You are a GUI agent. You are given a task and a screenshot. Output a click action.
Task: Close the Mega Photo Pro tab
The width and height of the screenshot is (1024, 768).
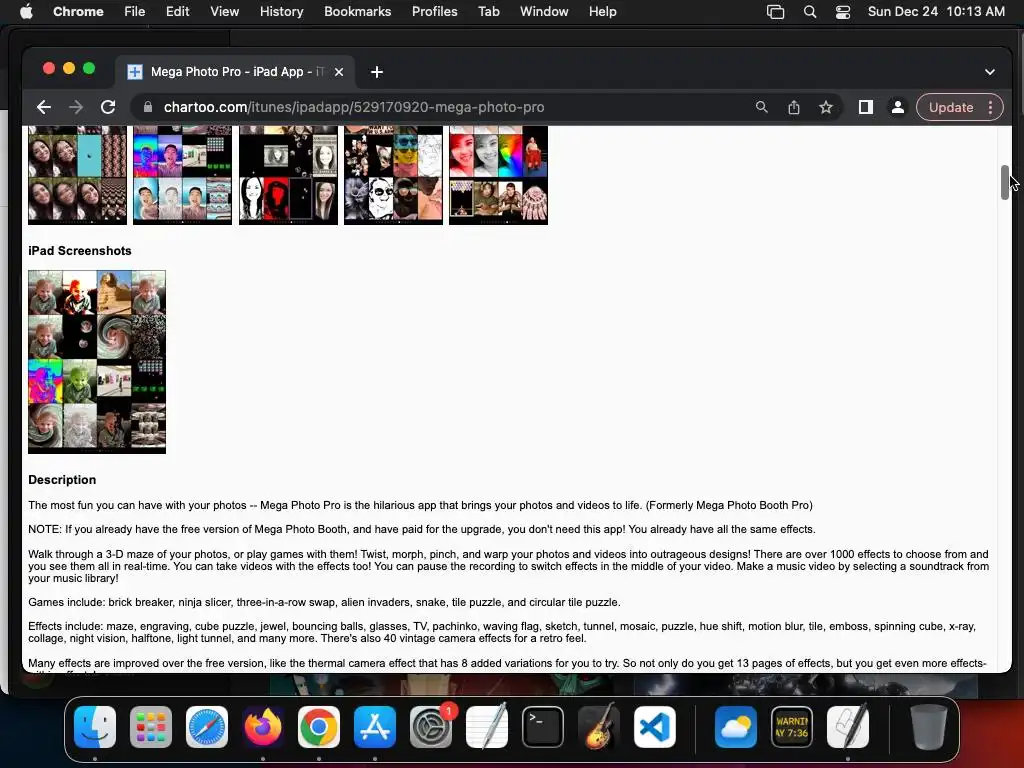pos(339,72)
